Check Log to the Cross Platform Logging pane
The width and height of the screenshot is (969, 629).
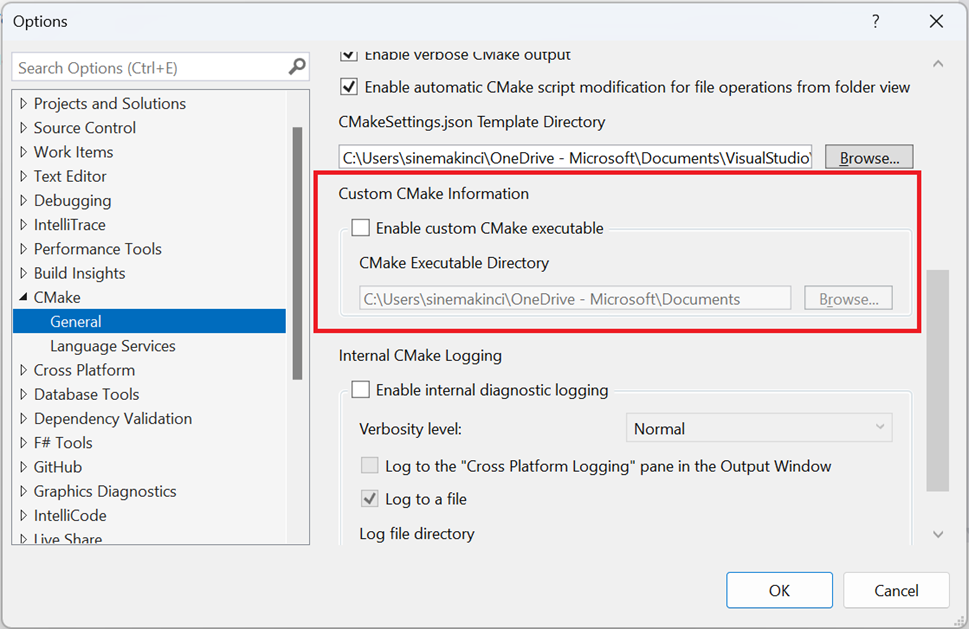(371, 465)
